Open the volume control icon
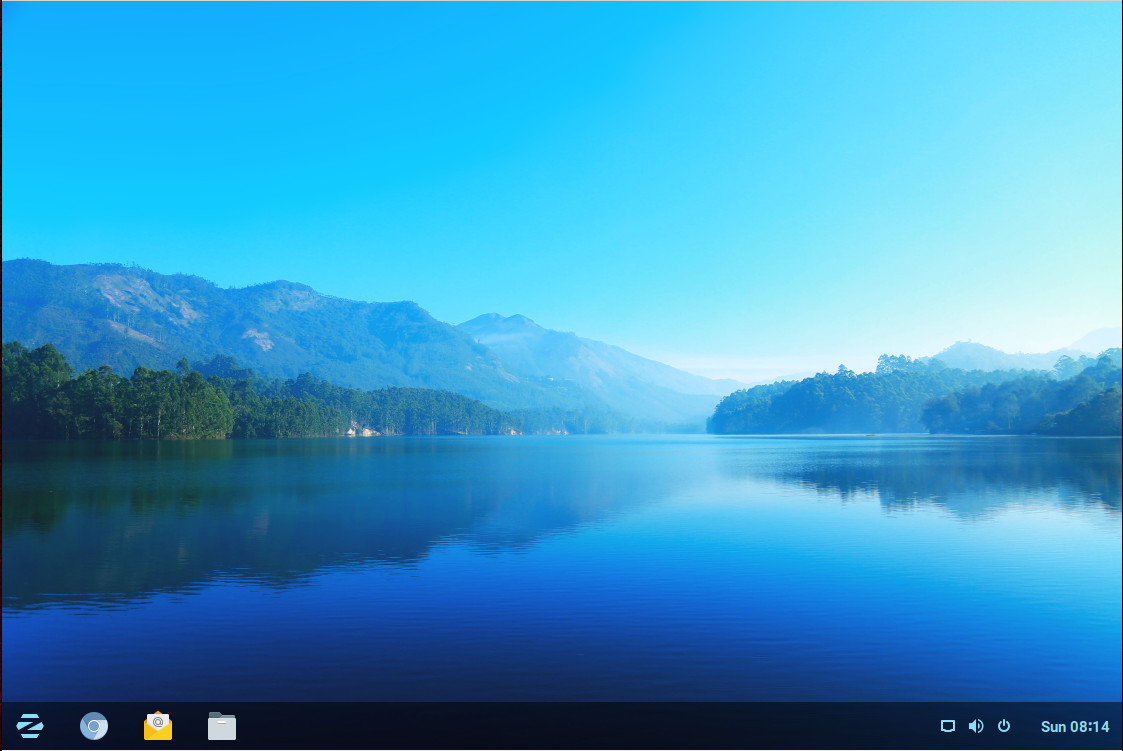Image resolution: width=1123 pixels, height=751 pixels. [x=975, y=726]
